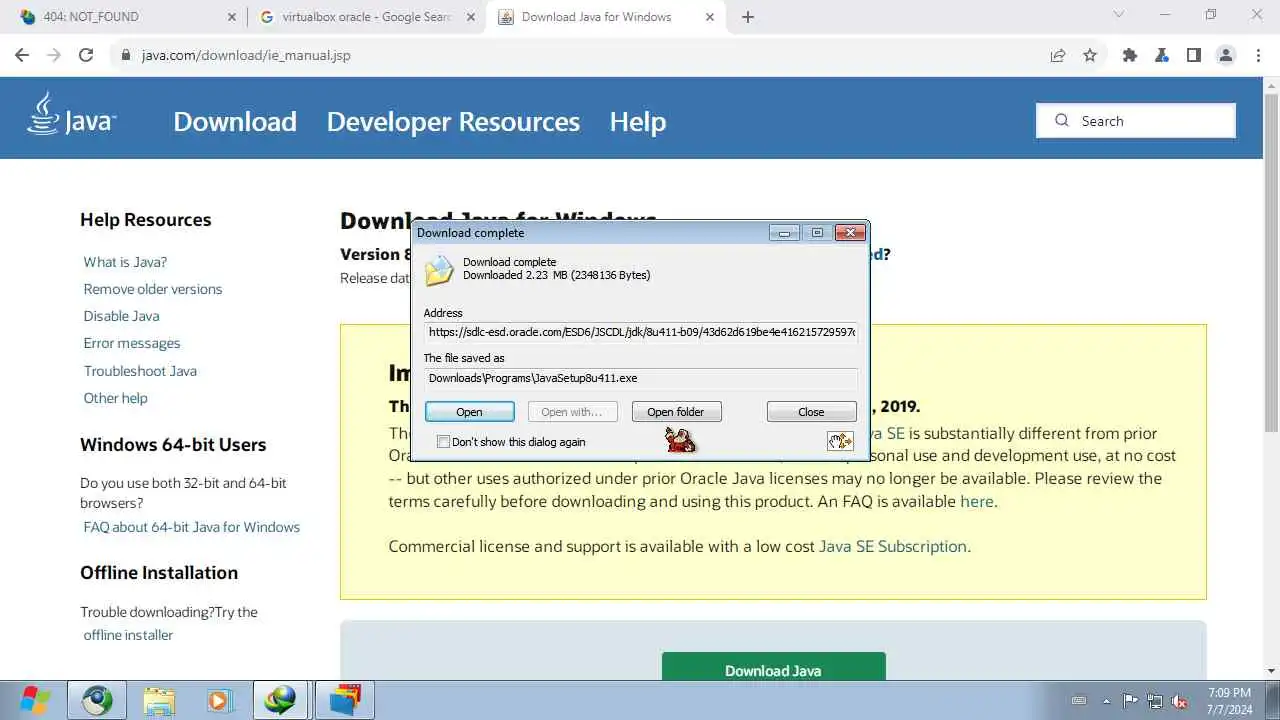The height and width of the screenshot is (720, 1280).
Task: Click the browser Back arrow
Action: click(22, 55)
